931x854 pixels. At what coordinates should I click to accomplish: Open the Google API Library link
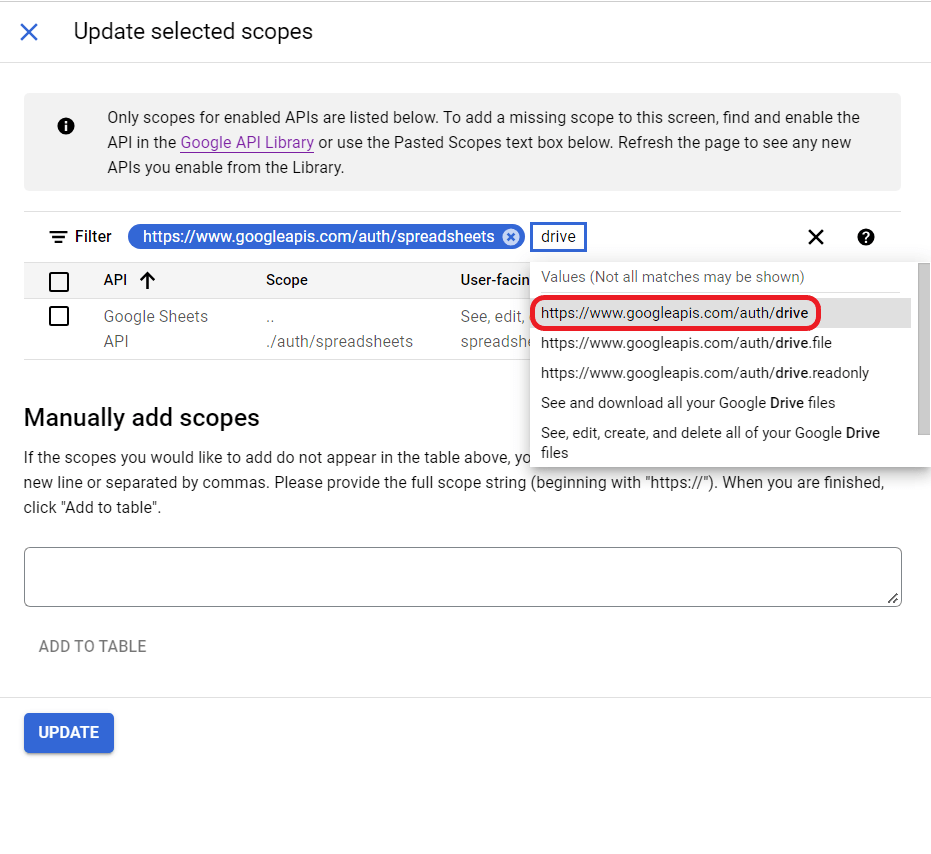(x=246, y=142)
